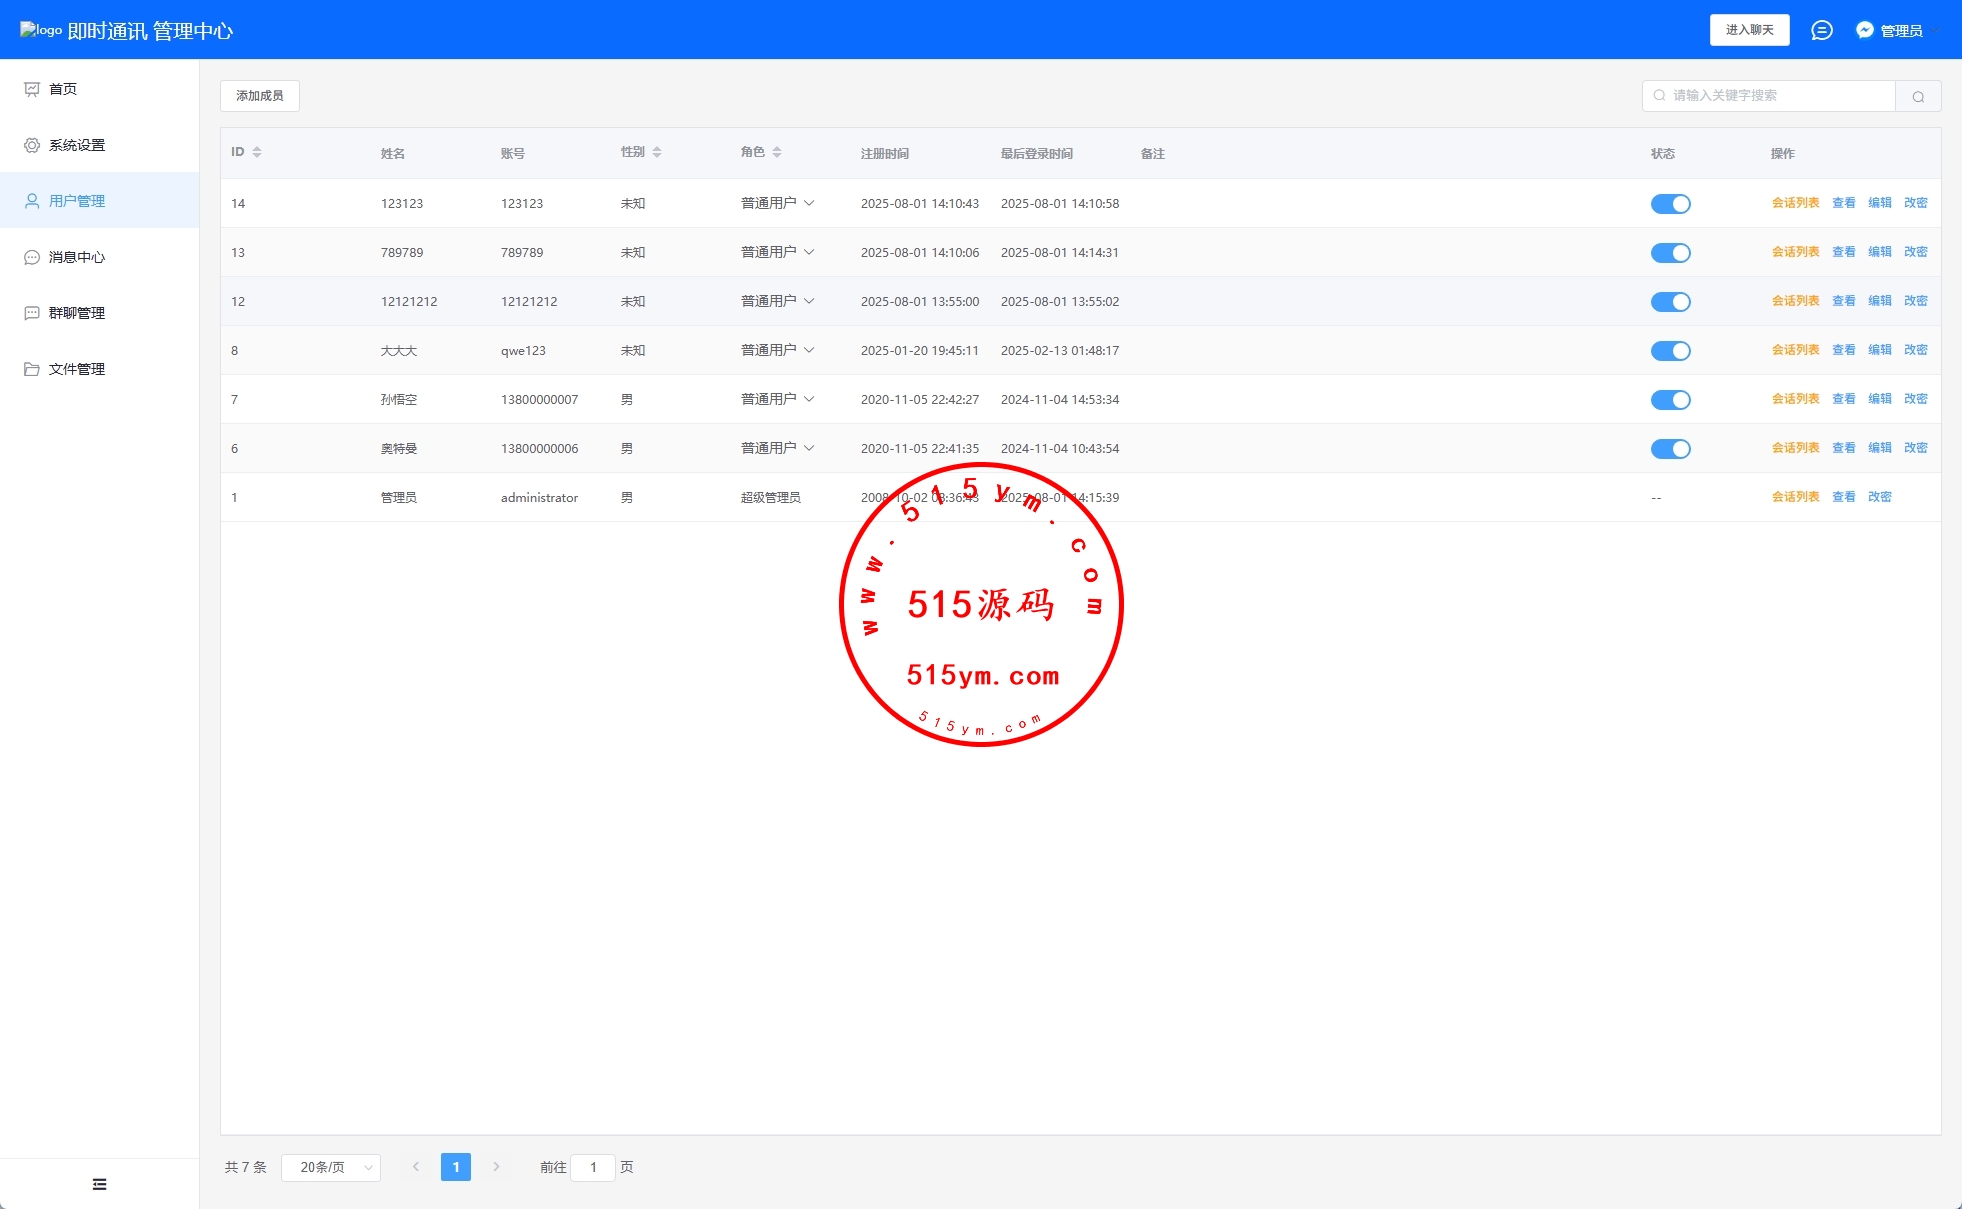Sort the table by ID column arrows

click(257, 152)
